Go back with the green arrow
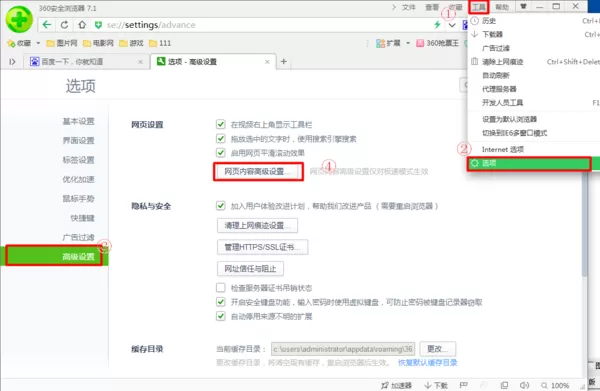Viewport: 600px width, 391px height. (x=47, y=25)
